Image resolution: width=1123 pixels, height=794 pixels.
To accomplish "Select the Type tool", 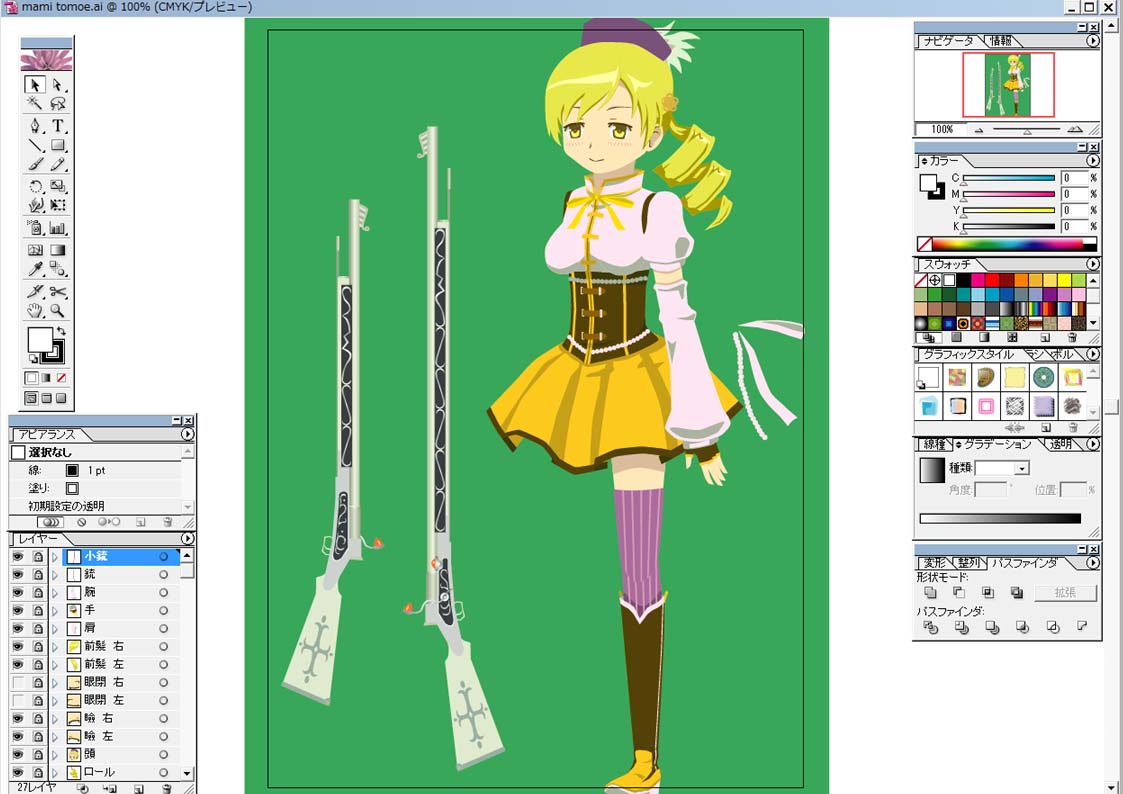I will coord(58,126).
